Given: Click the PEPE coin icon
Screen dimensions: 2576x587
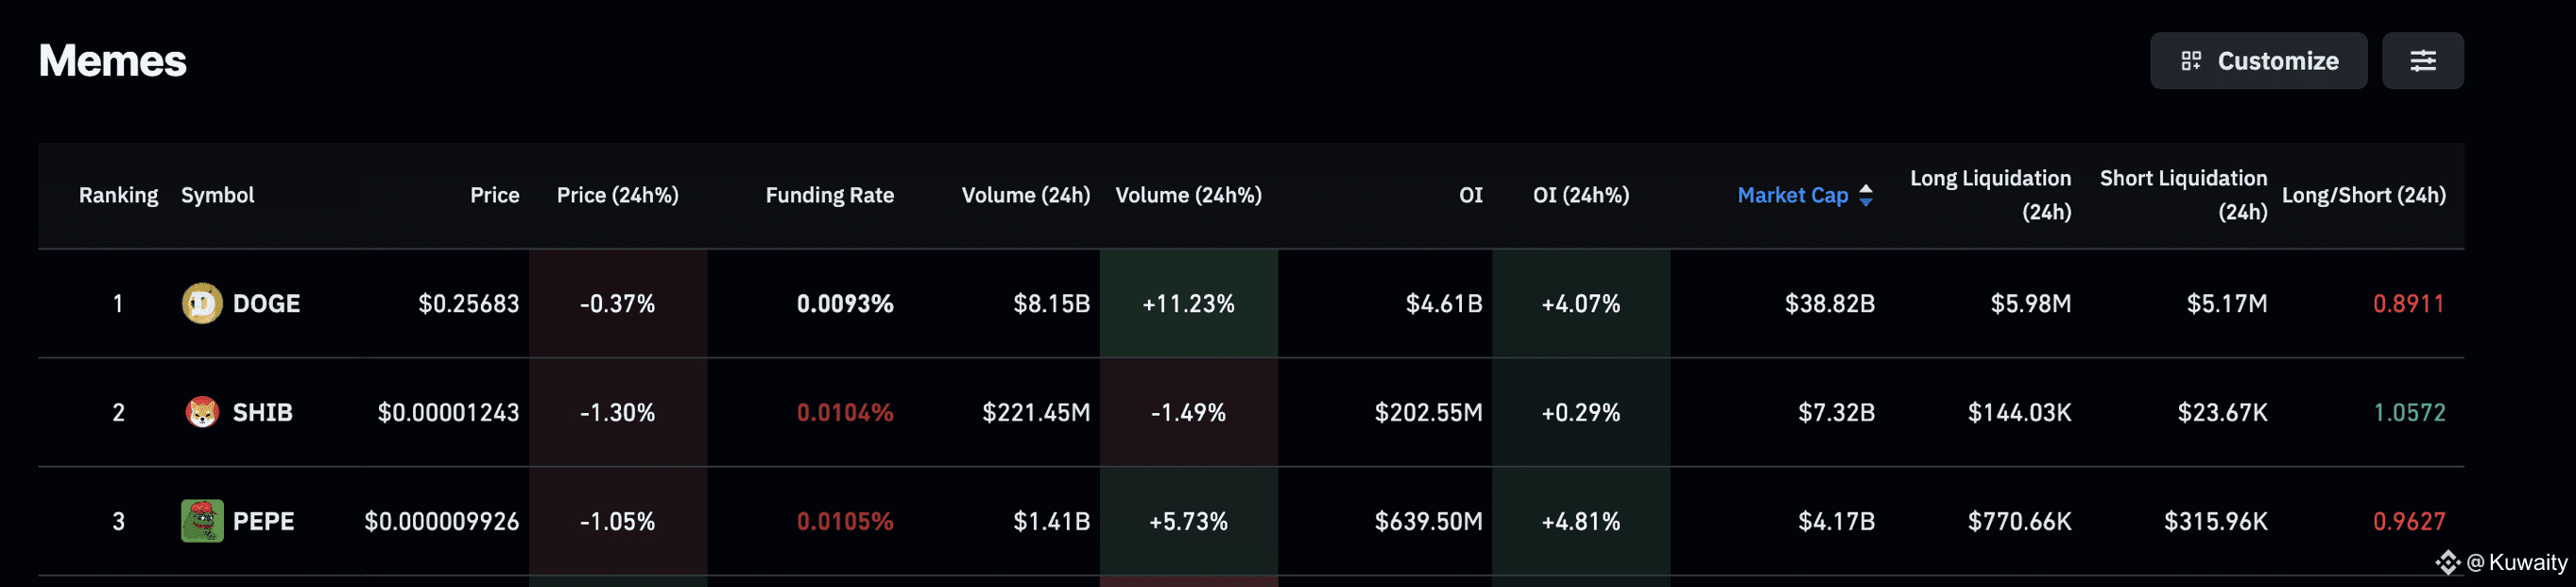Looking at the screenshot, I should (202, 521).
